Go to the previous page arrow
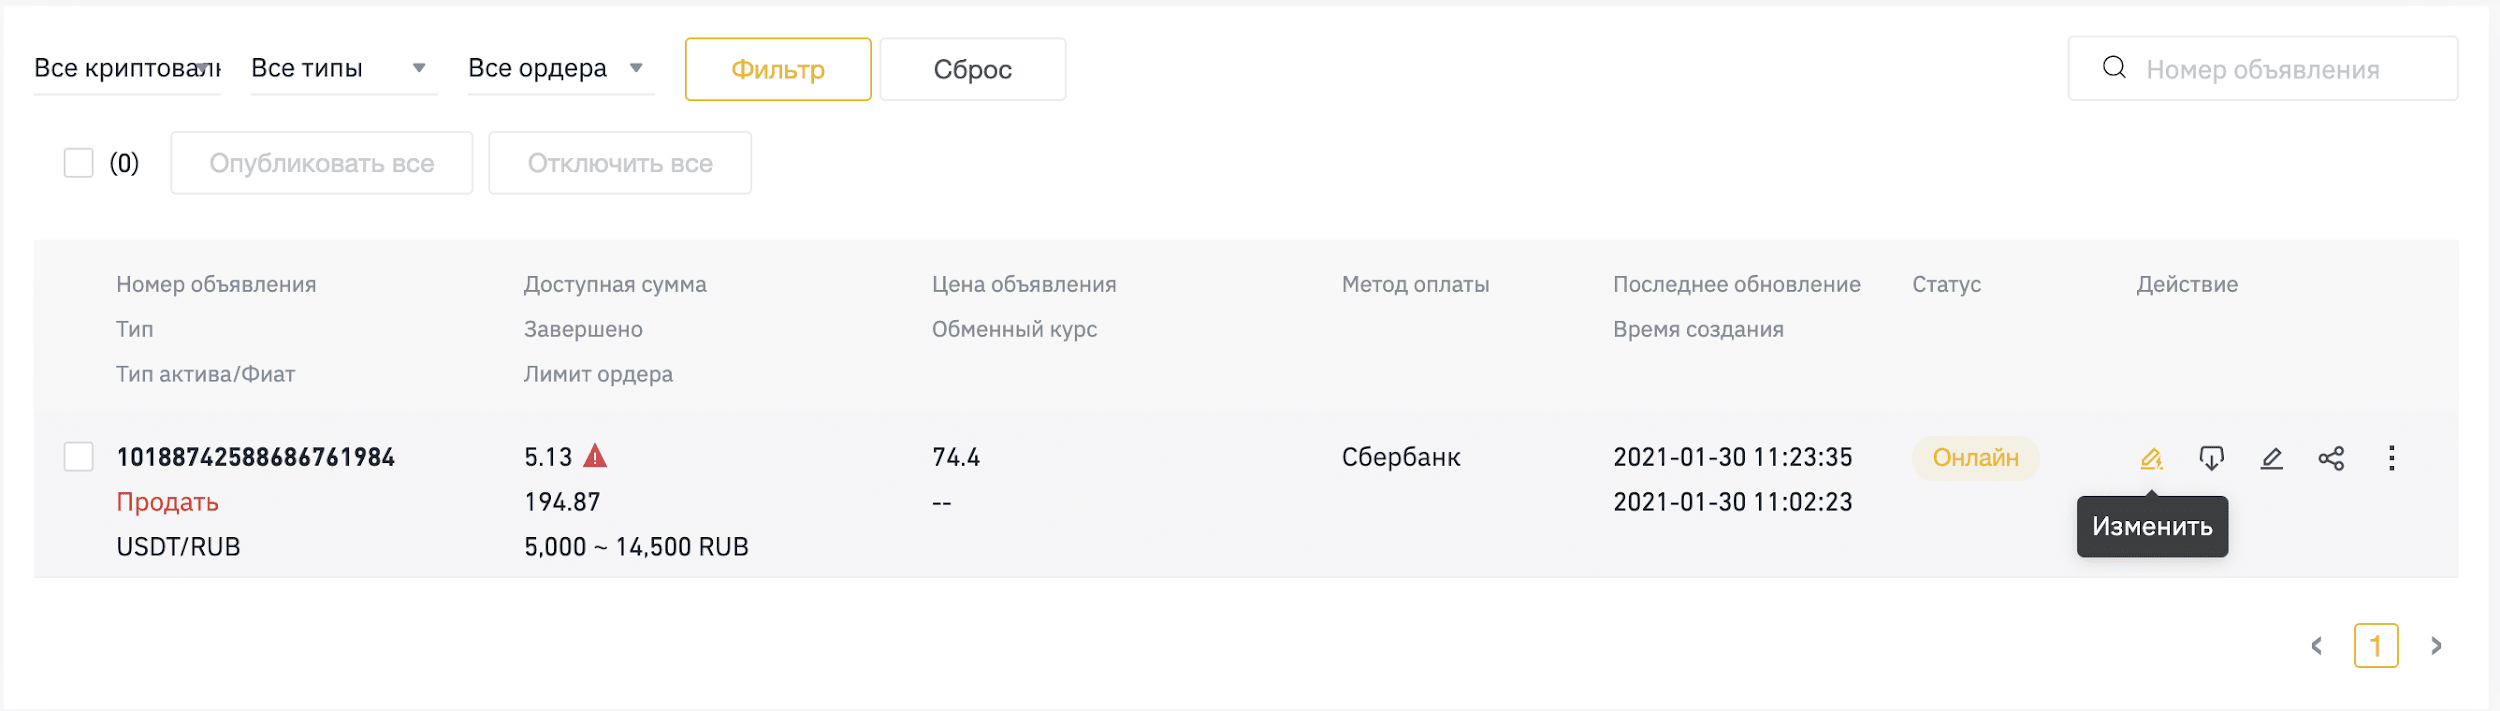The width and height of the screenshot is (2500, 711). point(2316,646)
